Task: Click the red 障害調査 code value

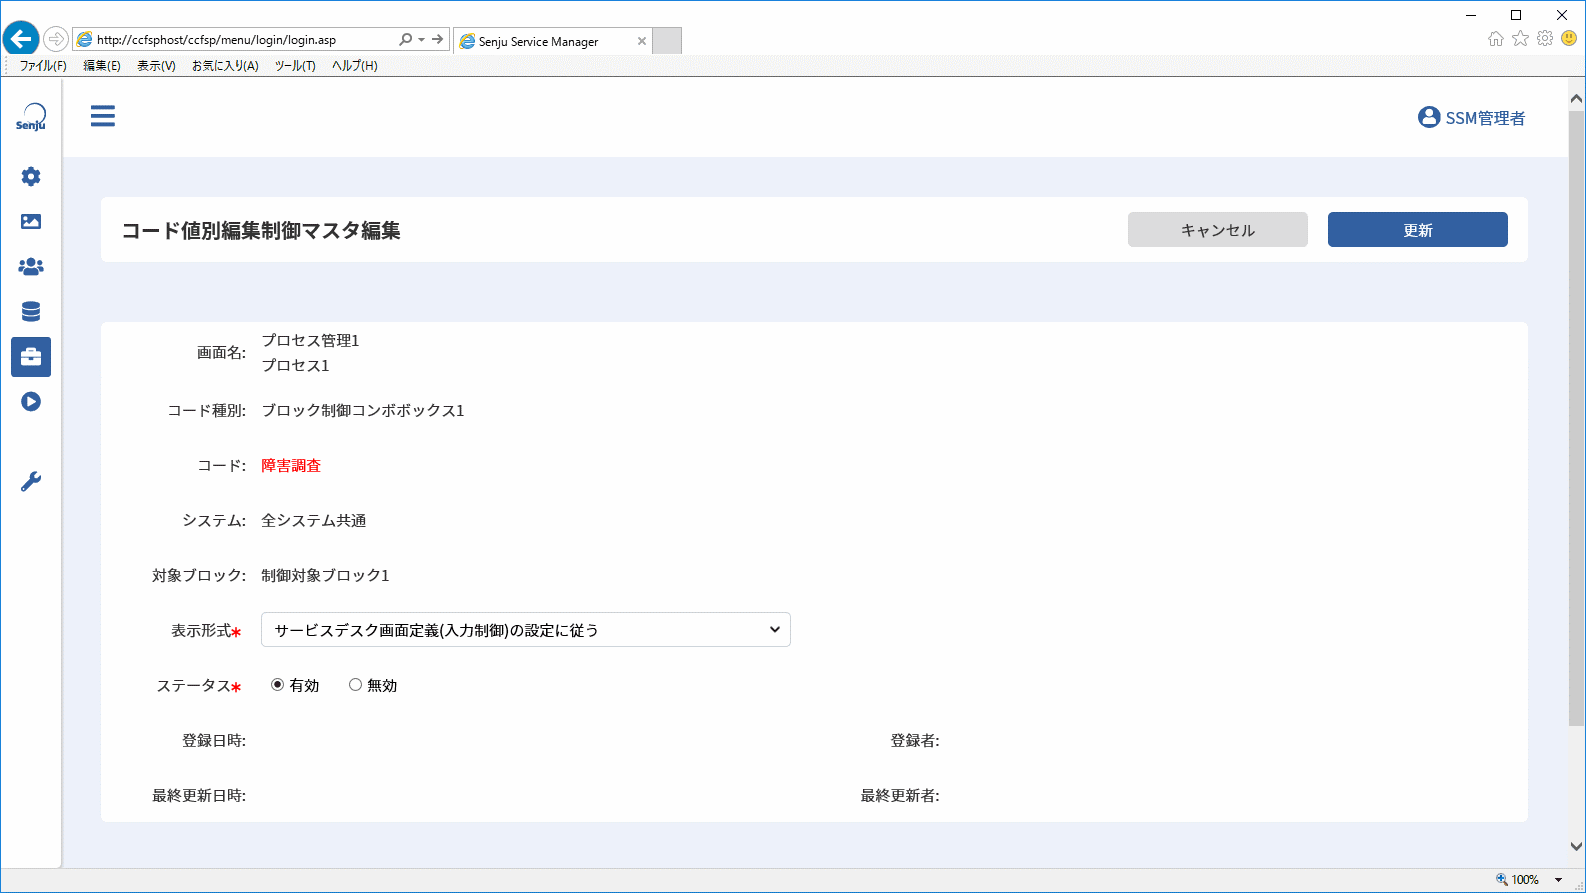Action: click(x=291, y=466)
